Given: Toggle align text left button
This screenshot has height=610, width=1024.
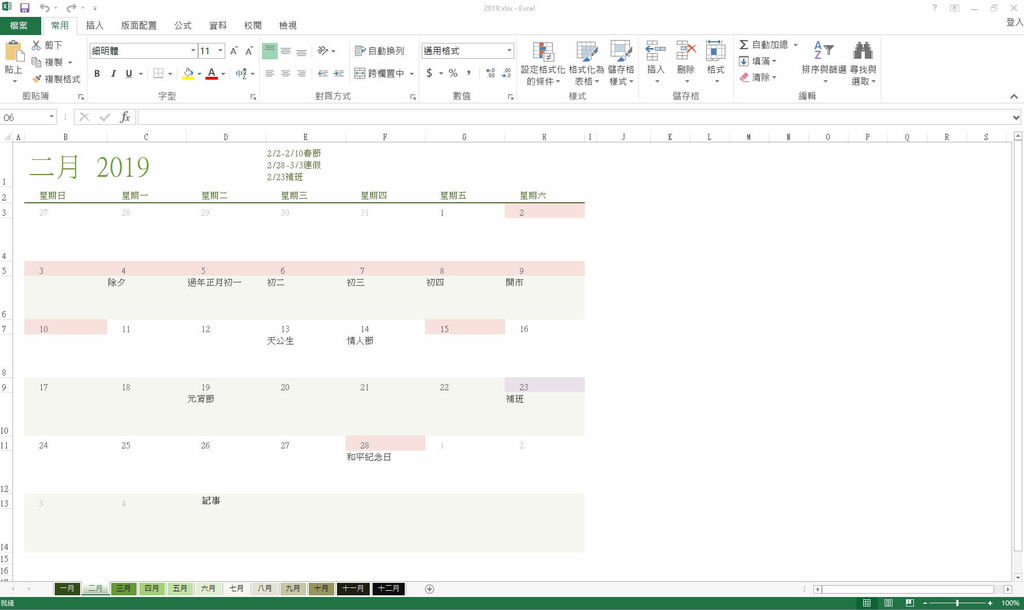Looking at the screenshot, I should click(x=270, y=73).
